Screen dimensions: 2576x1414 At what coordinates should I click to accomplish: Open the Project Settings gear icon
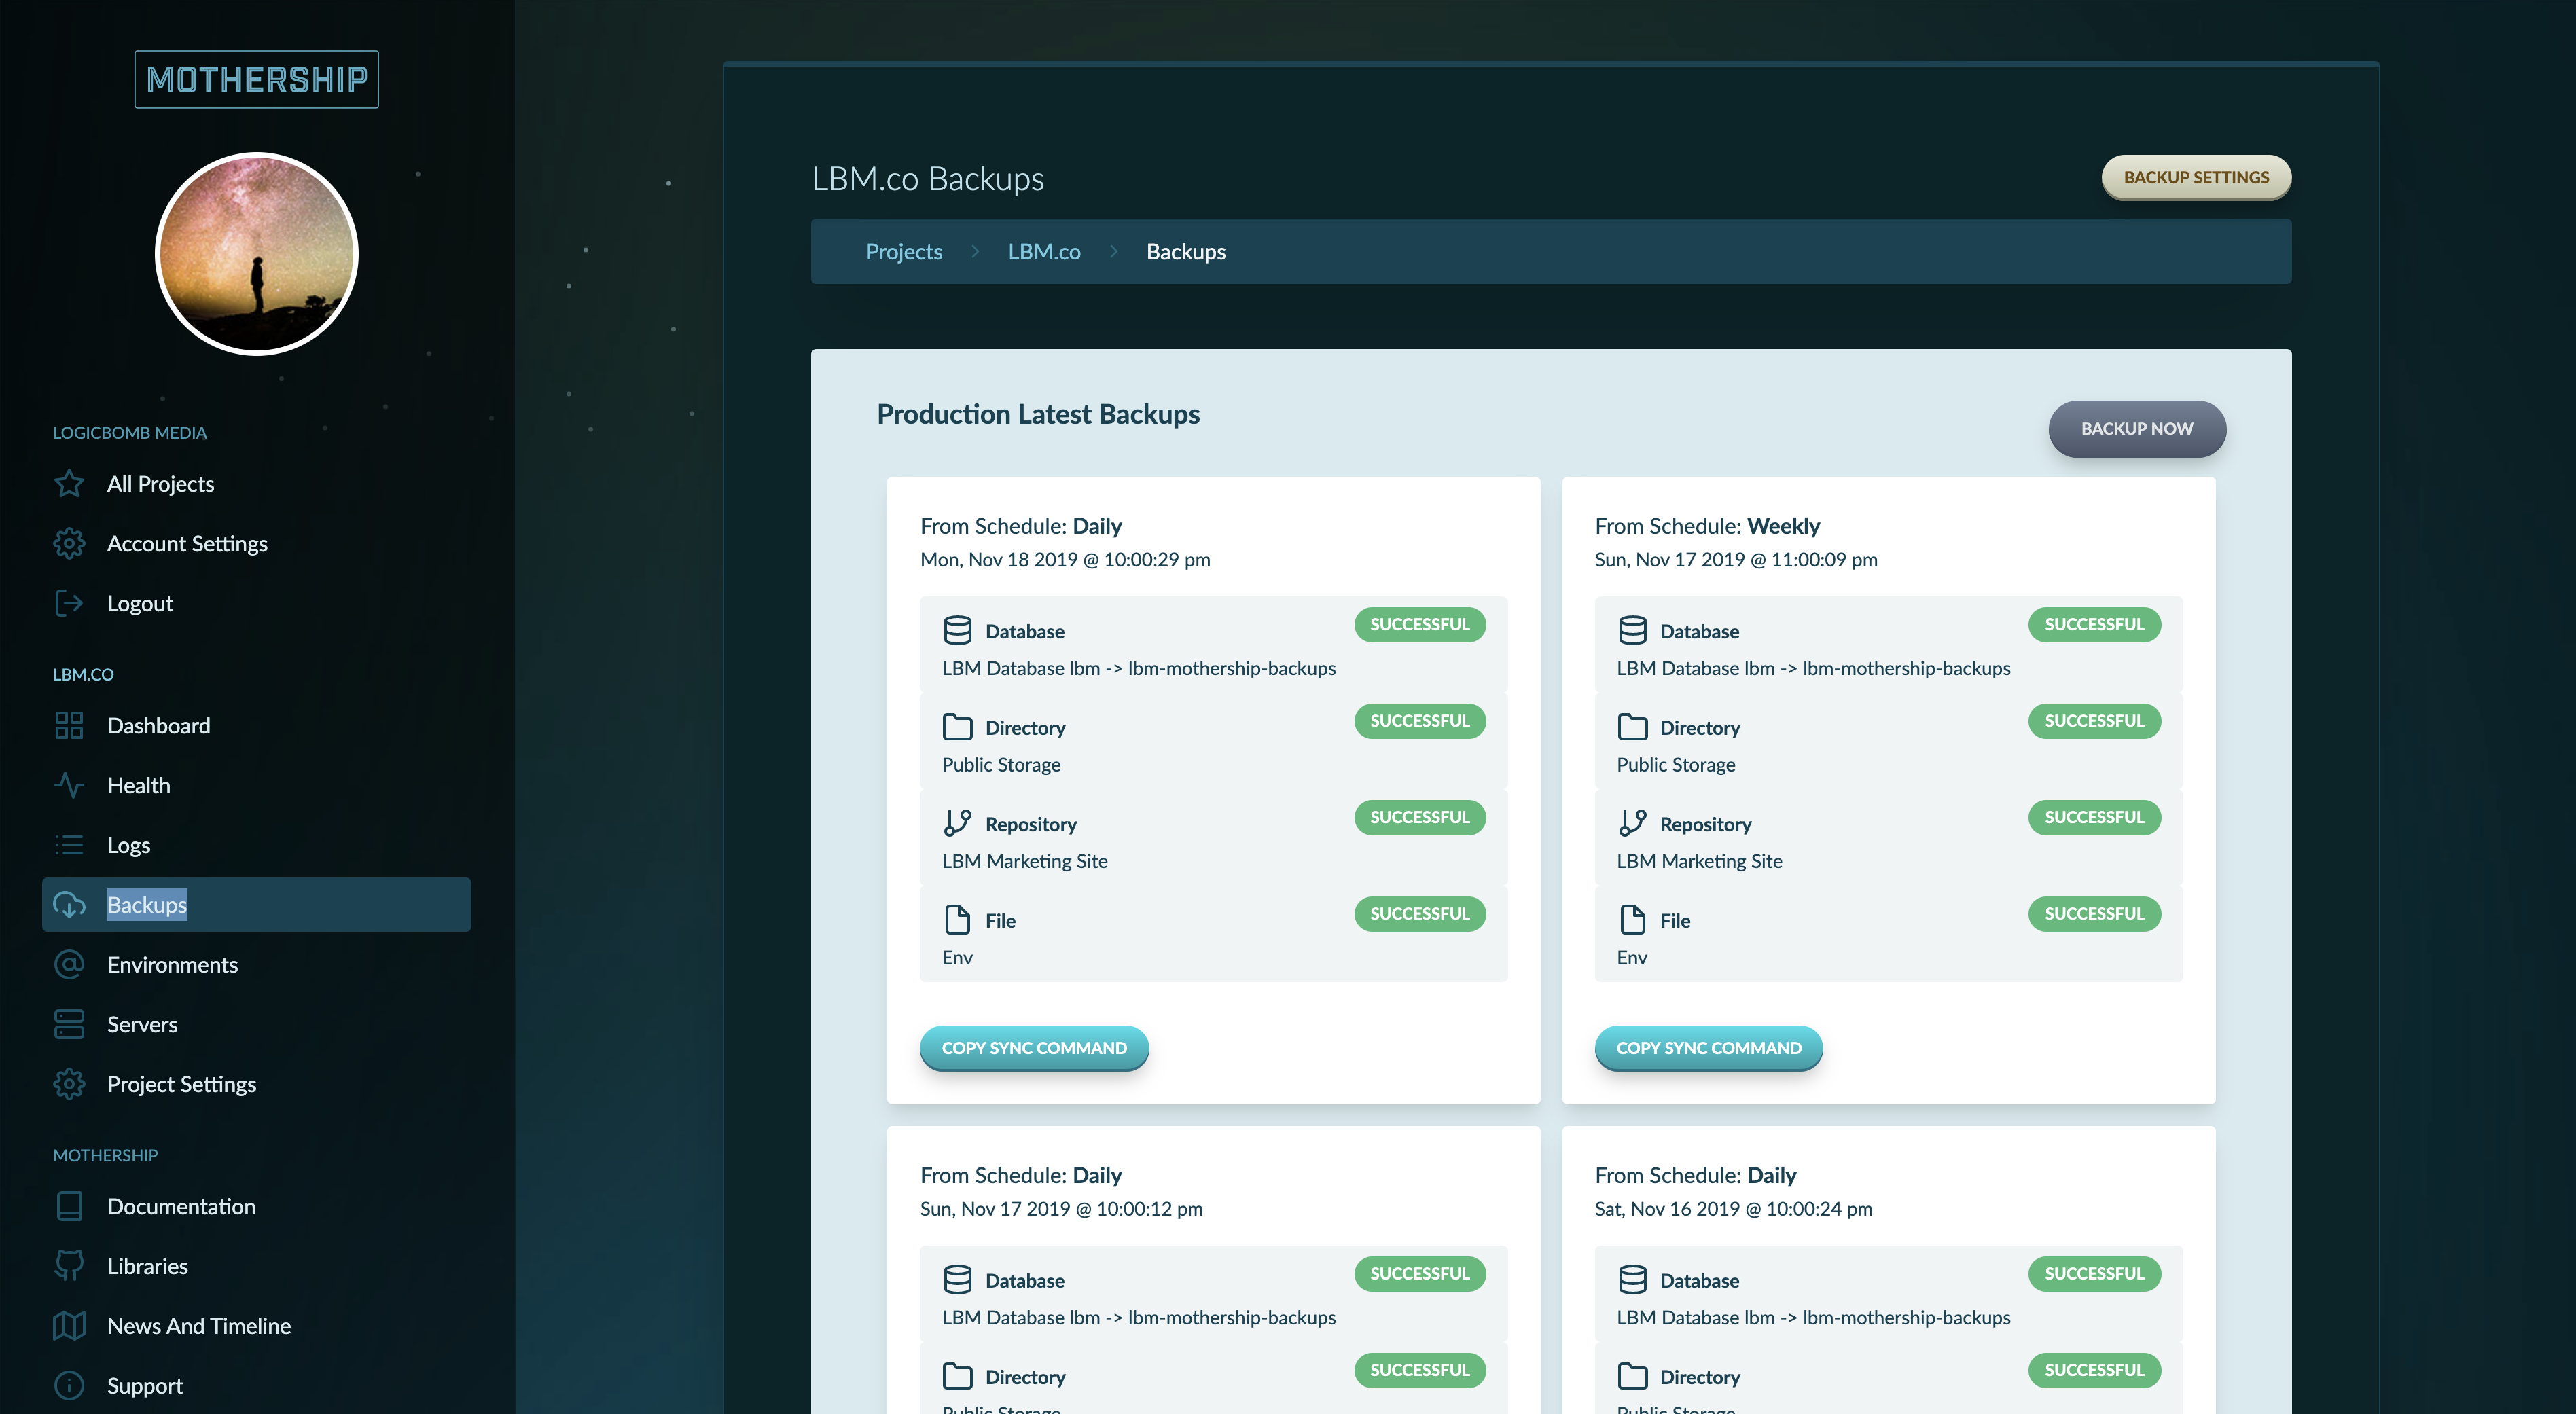(68, 1083)
